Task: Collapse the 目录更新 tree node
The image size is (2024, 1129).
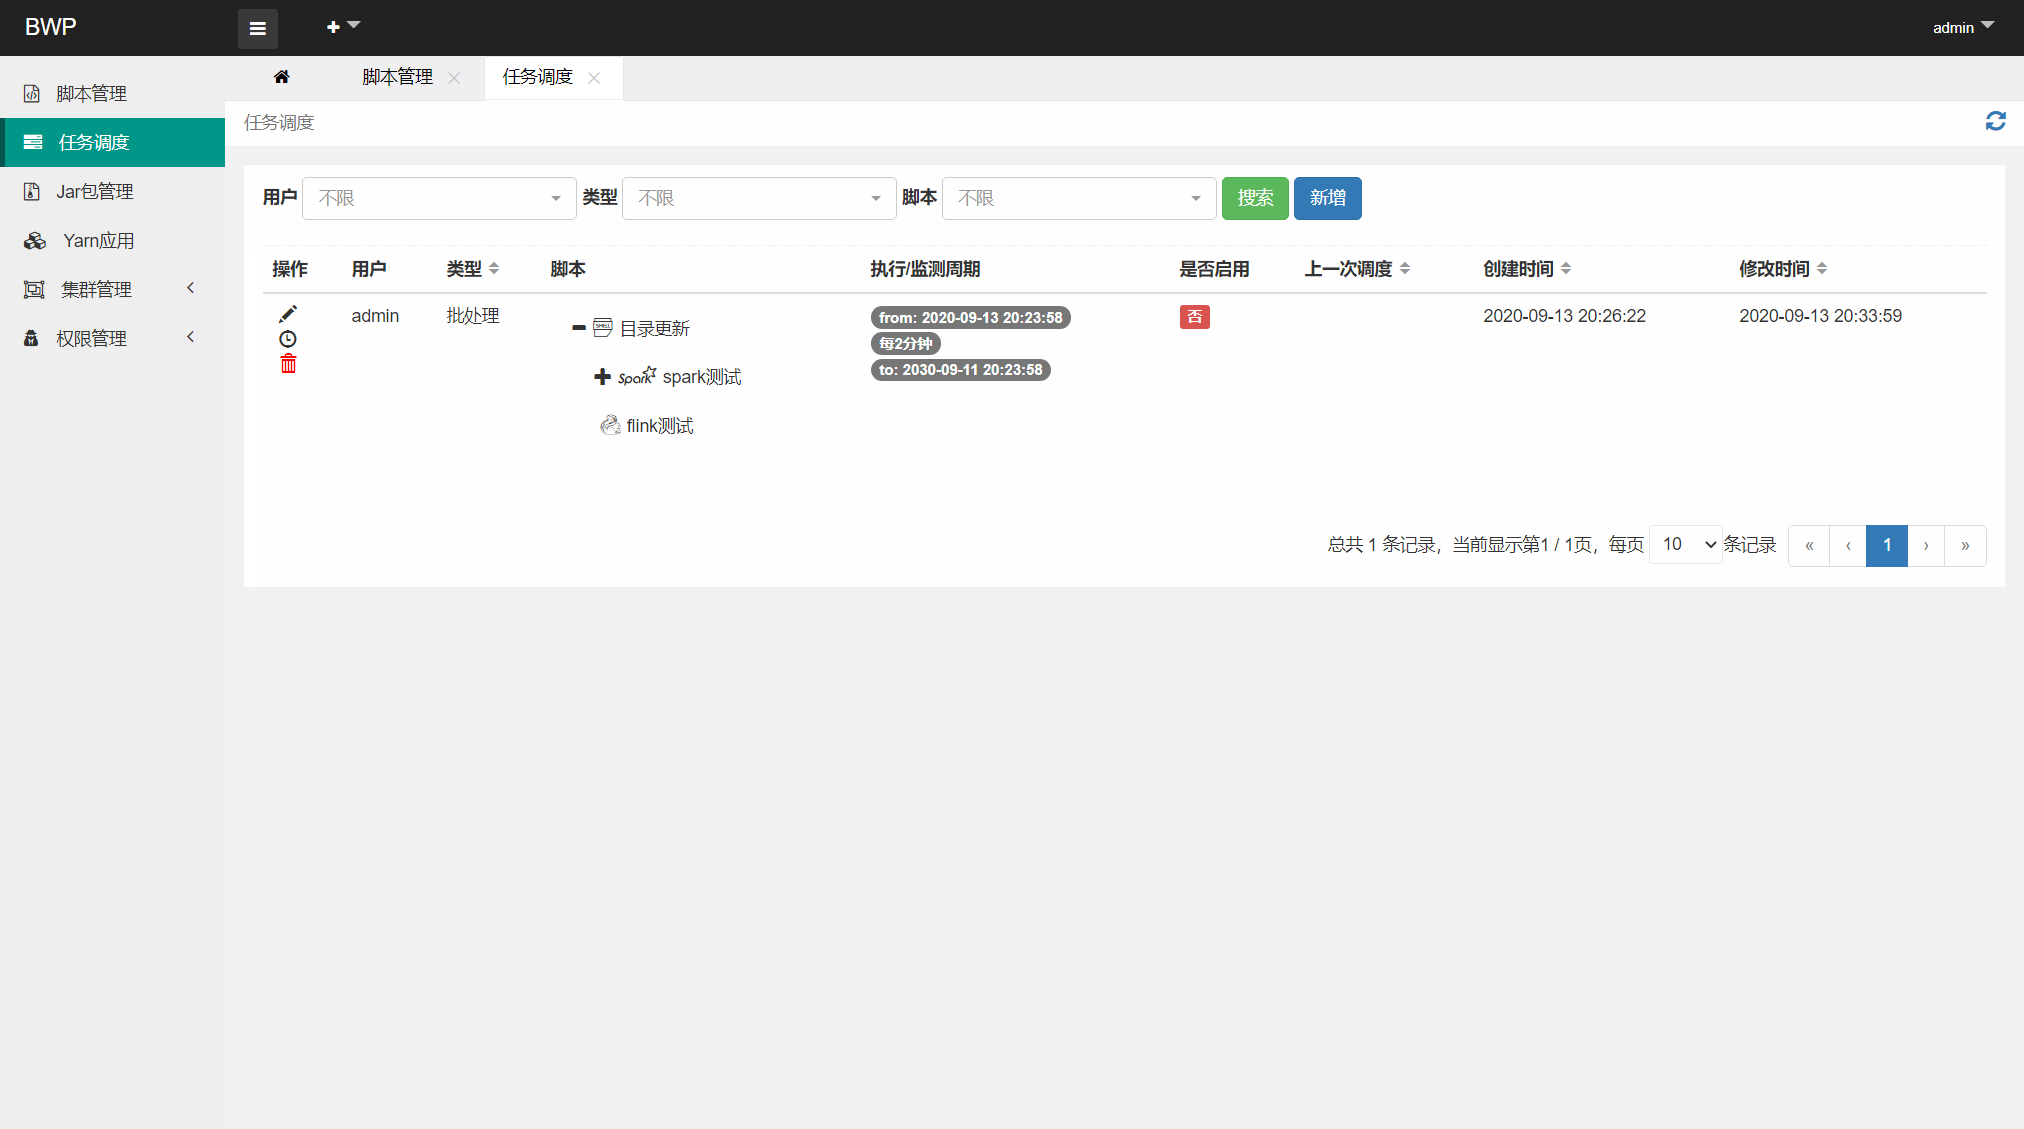Action: (578, 327)
